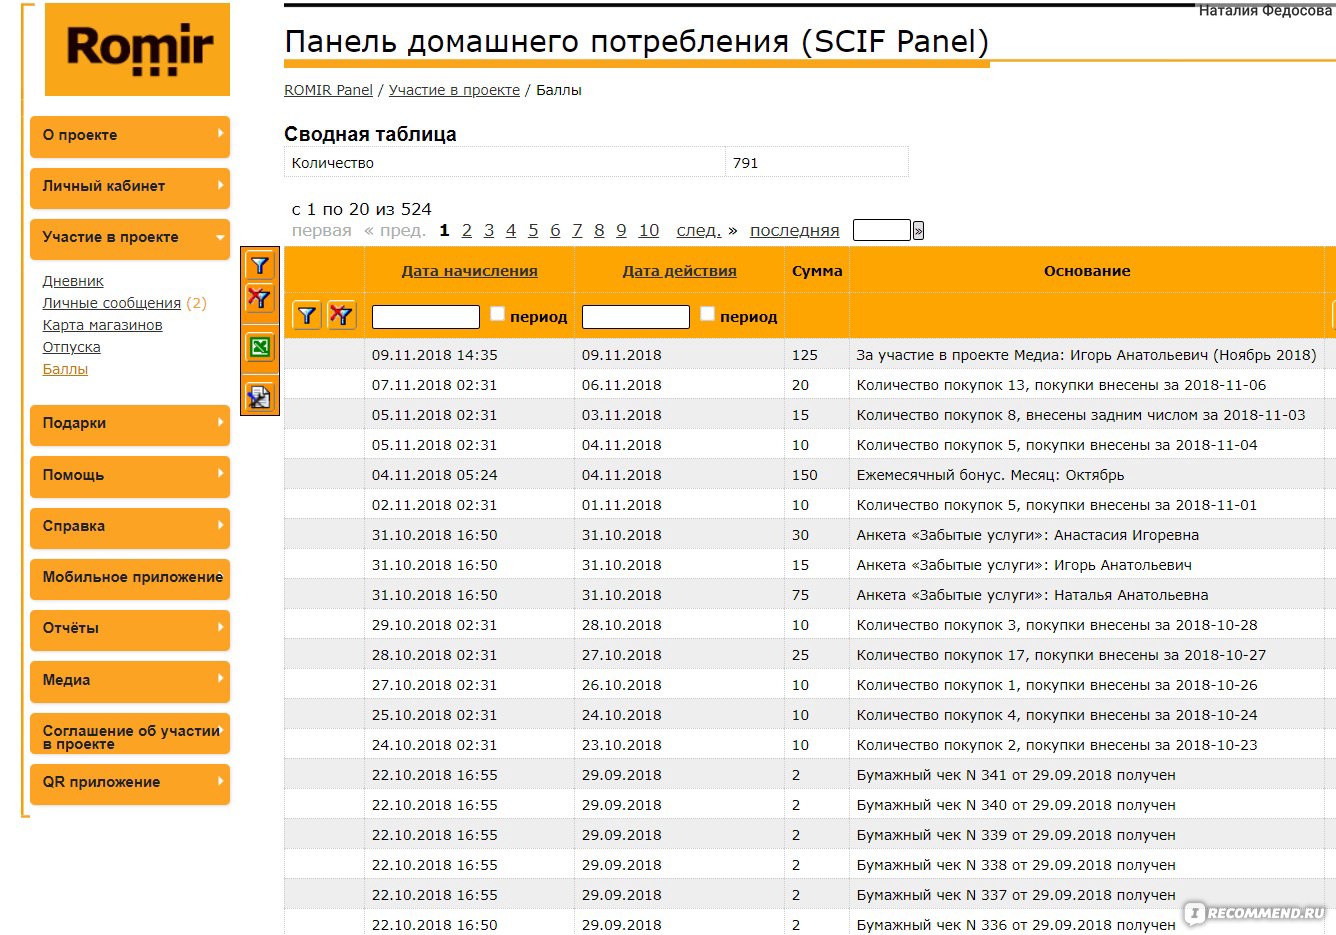
Task: Select Количество покупок 13 entry
Action: (1061, 385)
